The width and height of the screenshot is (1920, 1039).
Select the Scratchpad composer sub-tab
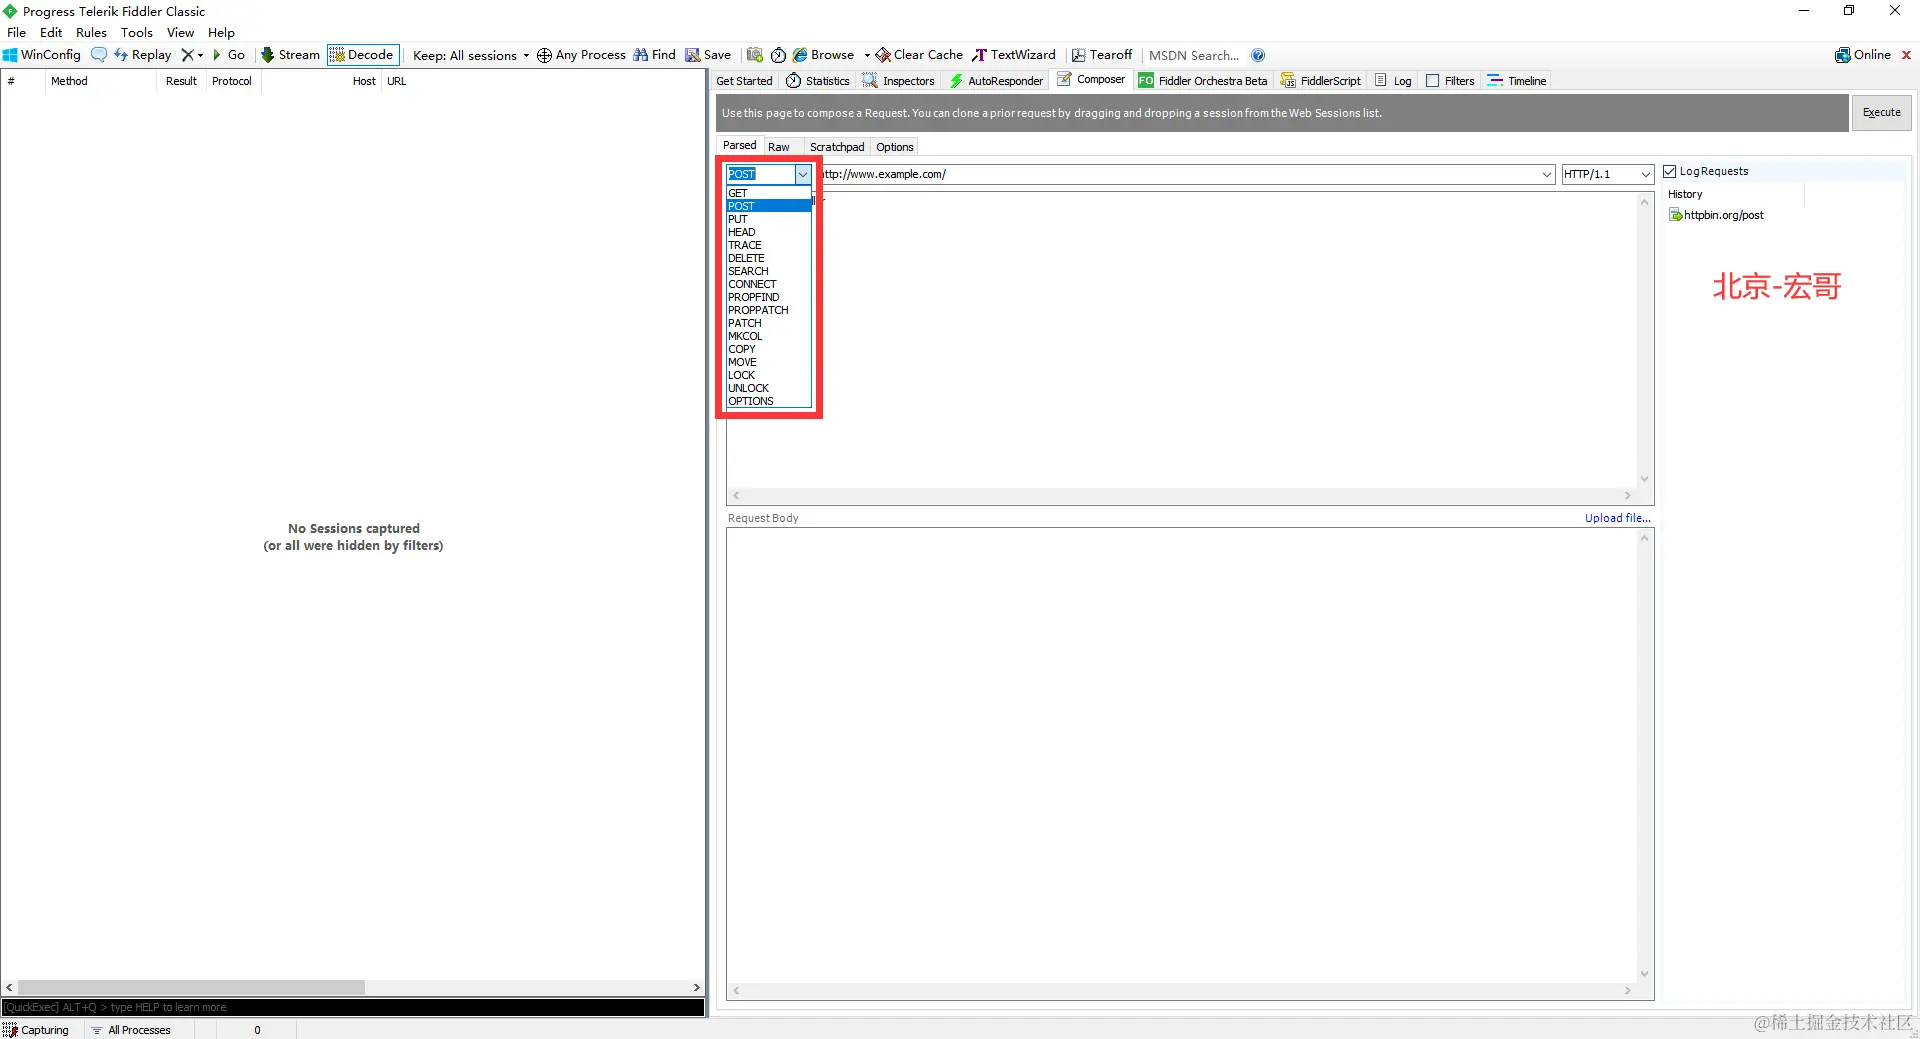coord(837,147)
